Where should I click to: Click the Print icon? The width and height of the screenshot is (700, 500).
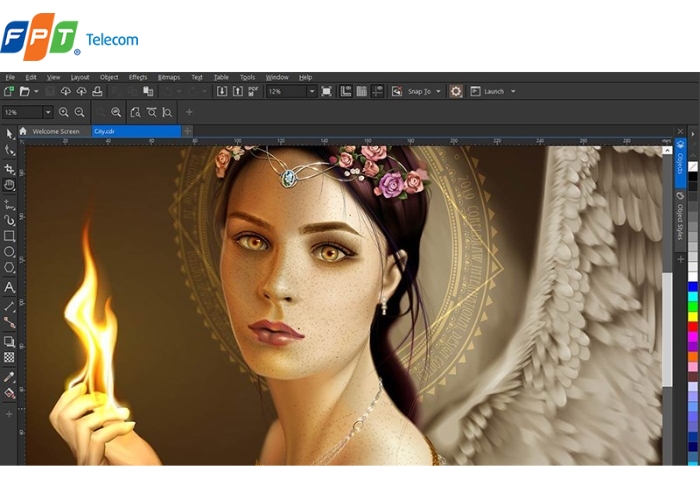click(x=97, y=92)
